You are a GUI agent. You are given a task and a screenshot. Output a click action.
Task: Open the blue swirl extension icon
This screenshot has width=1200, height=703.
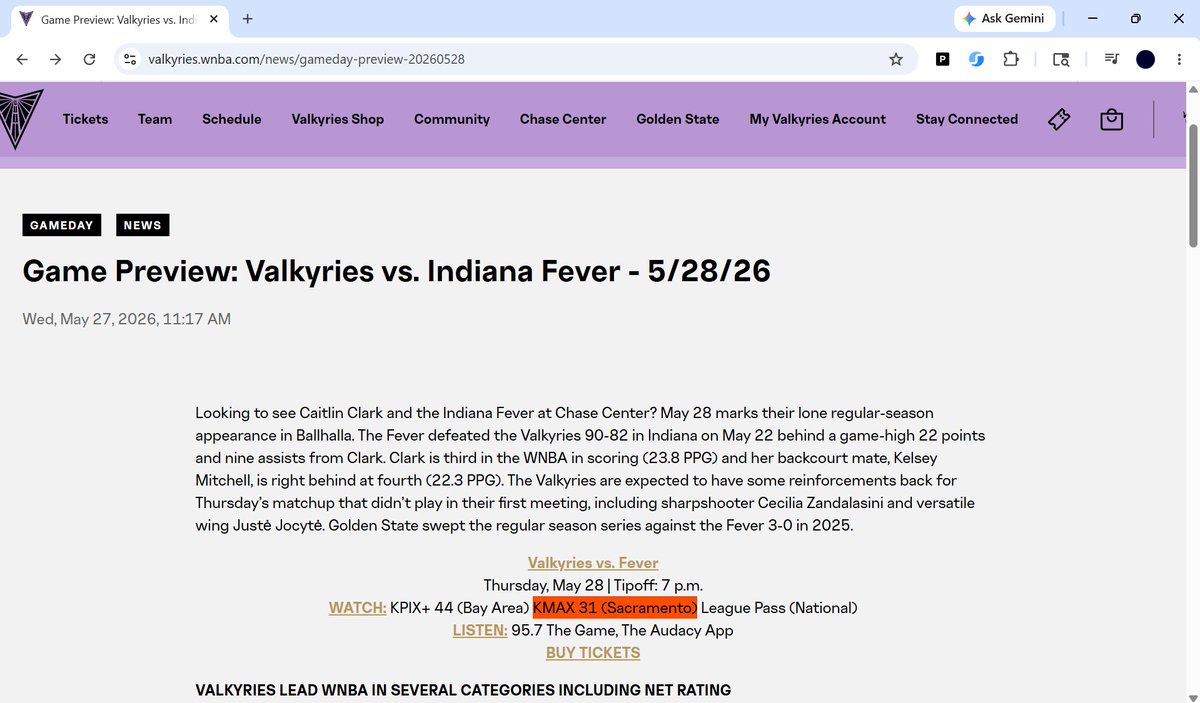976,60
